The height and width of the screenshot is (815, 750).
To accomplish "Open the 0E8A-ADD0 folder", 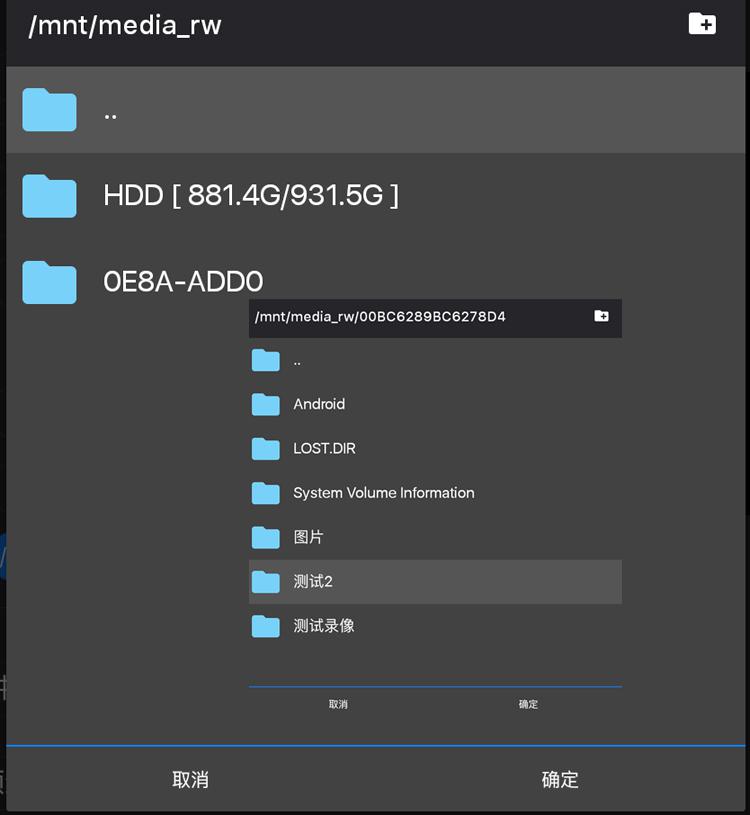I will pos(375,282).
